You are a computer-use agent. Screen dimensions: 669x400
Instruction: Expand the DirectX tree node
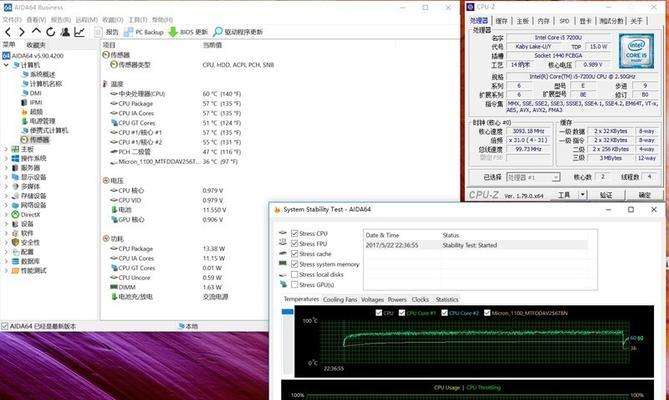[6, 214]
